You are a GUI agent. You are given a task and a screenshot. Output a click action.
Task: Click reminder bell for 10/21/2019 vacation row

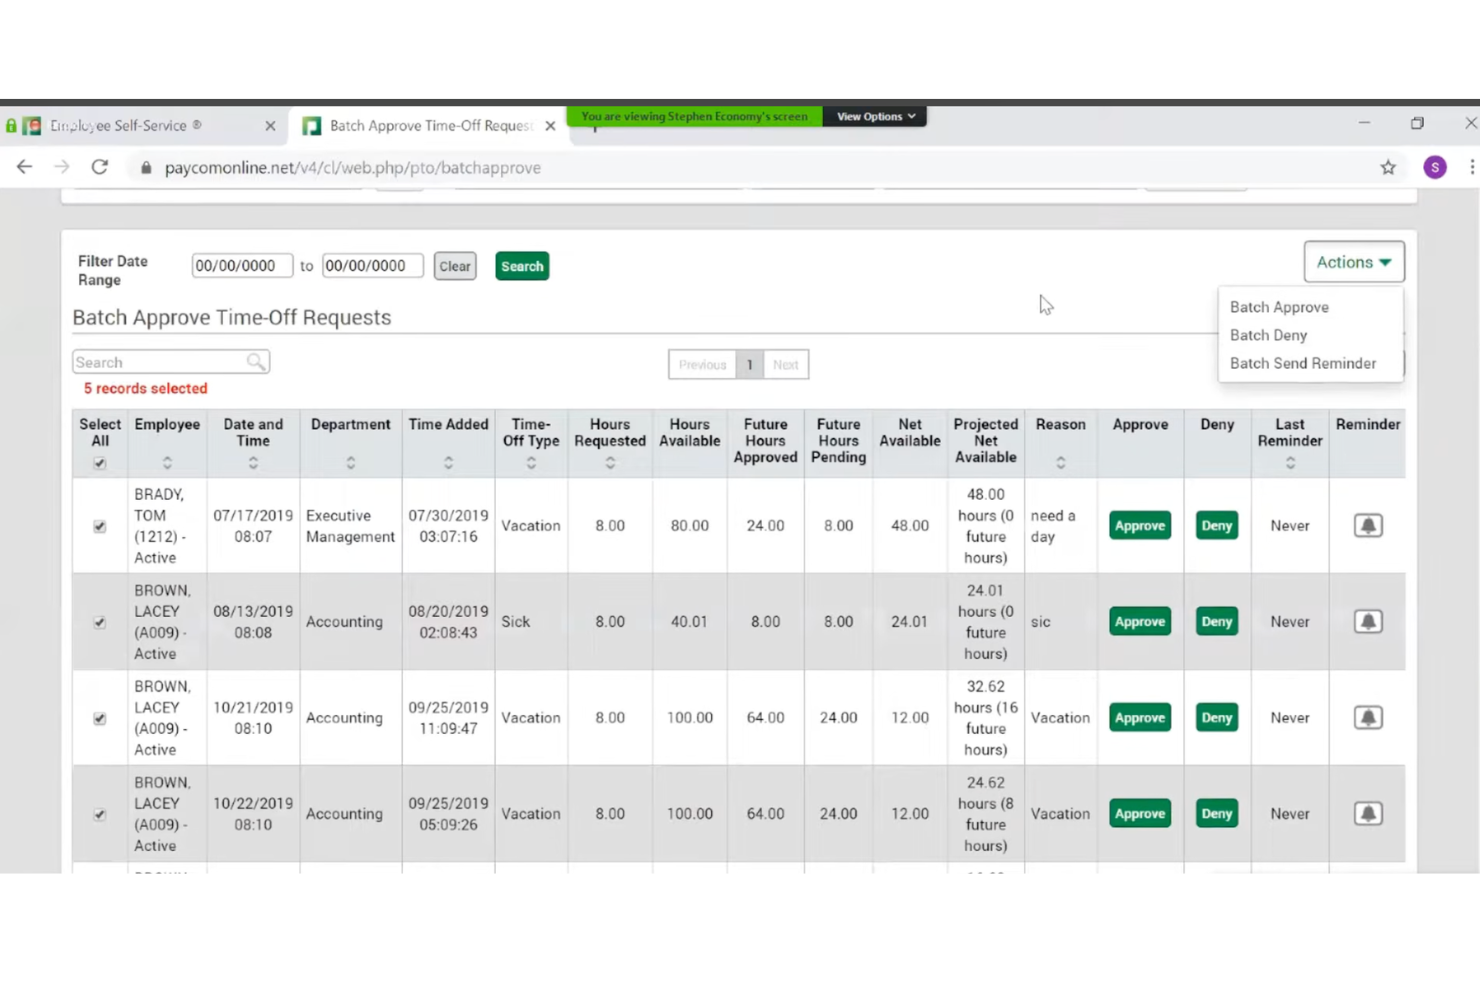coord(1368,717)
